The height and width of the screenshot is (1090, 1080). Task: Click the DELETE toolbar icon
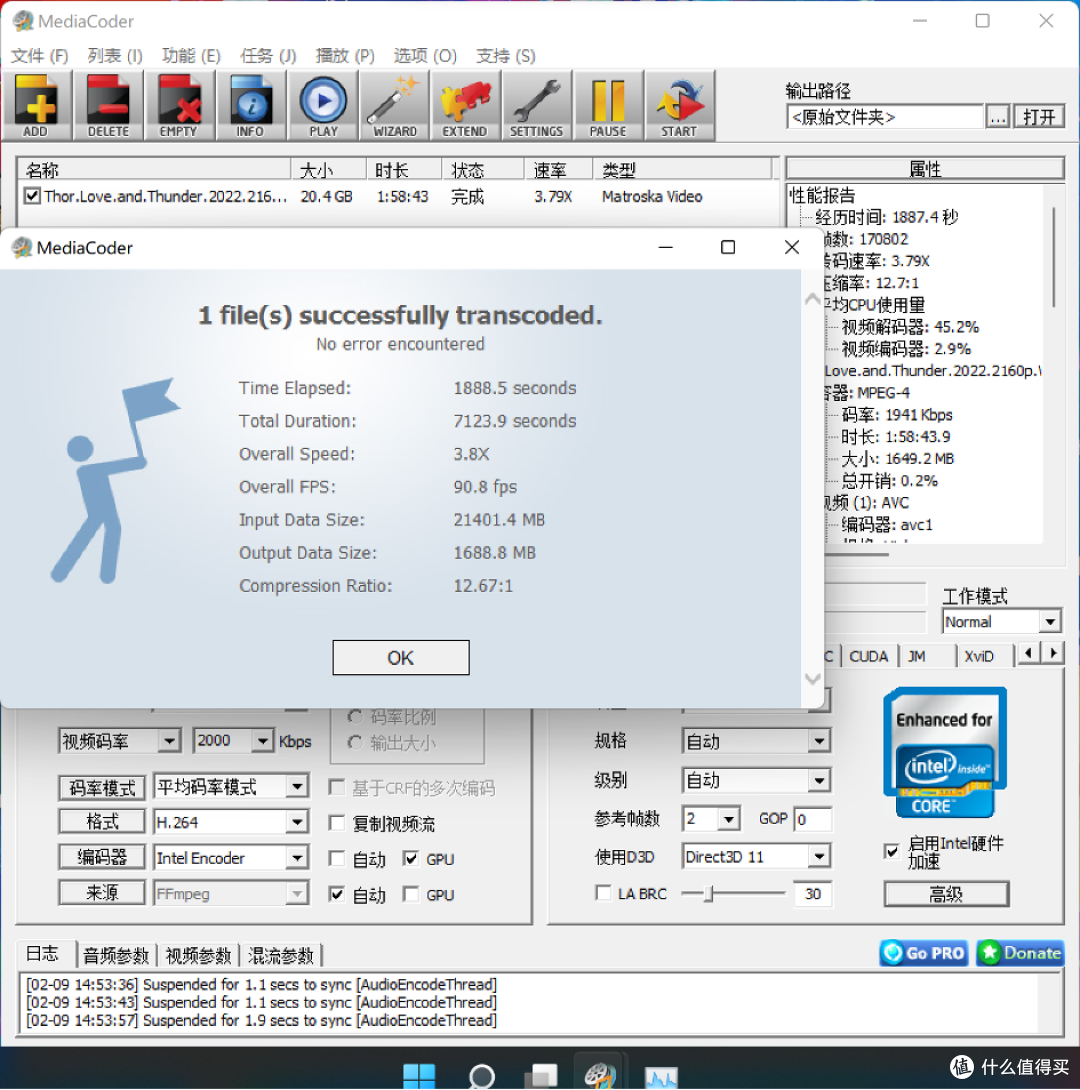pos(108,106)
